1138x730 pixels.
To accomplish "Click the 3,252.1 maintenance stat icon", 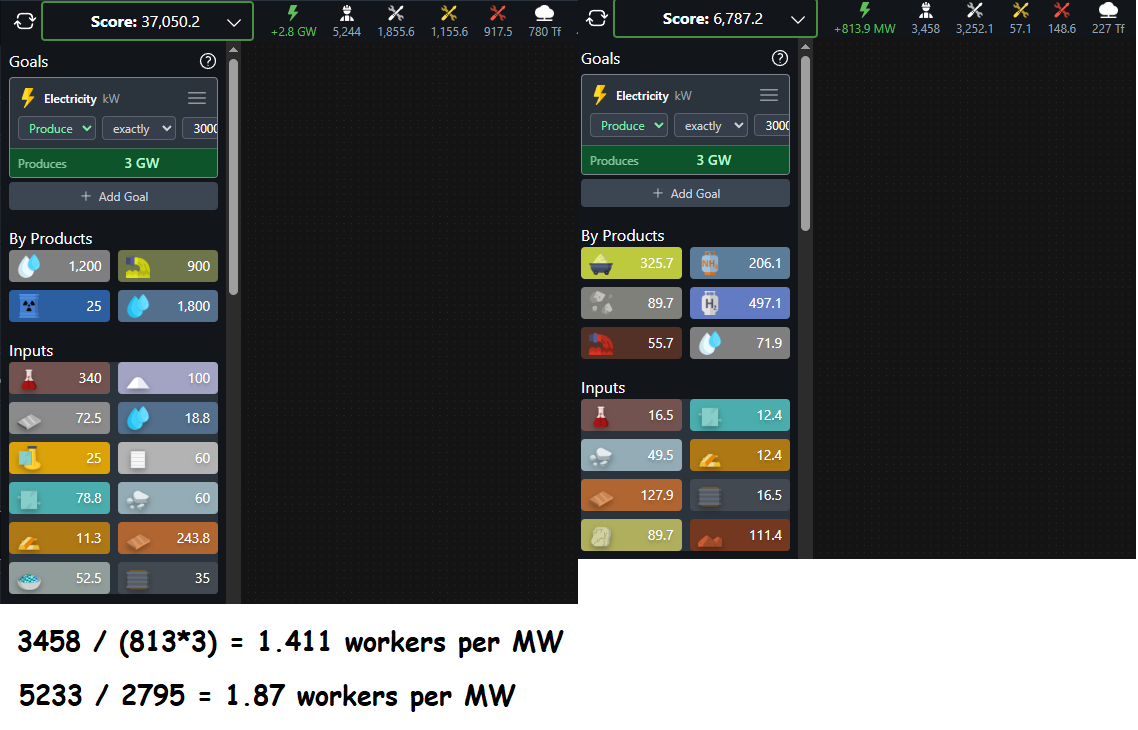I will [974, 9].
